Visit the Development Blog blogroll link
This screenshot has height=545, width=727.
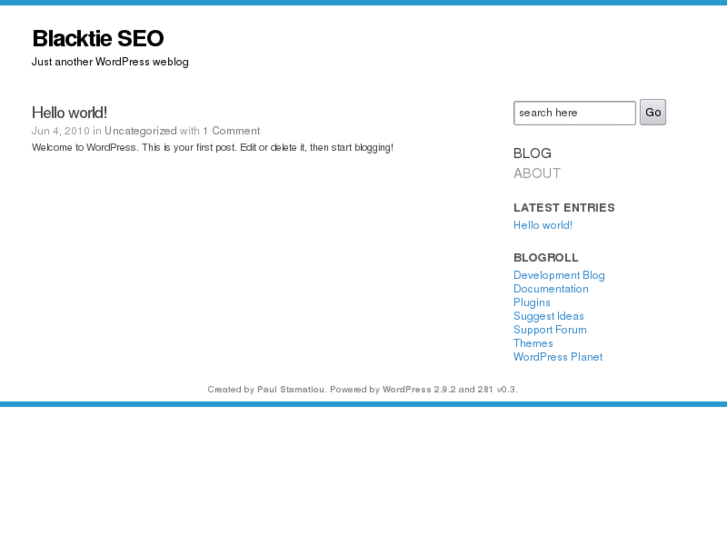559,276
